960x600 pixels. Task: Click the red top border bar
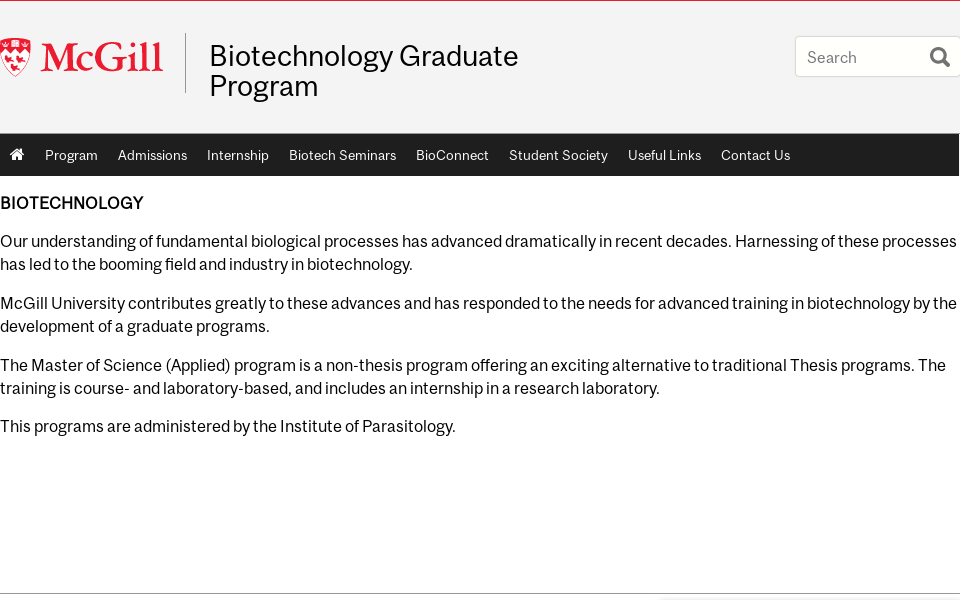click(x=480, y=2)
